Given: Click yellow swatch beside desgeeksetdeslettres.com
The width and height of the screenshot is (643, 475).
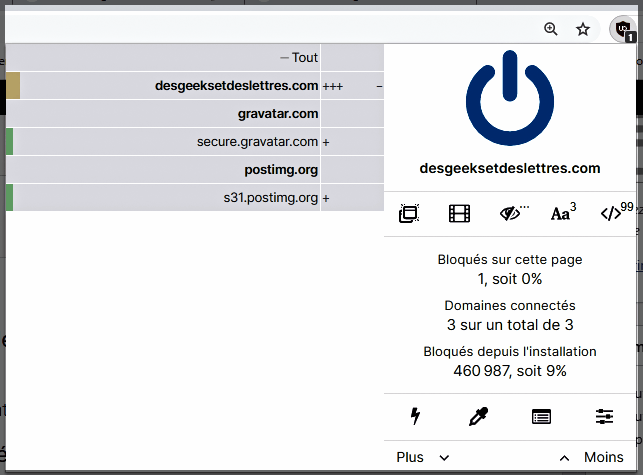Looking at the screenshot, I should (x=13, y=86).
